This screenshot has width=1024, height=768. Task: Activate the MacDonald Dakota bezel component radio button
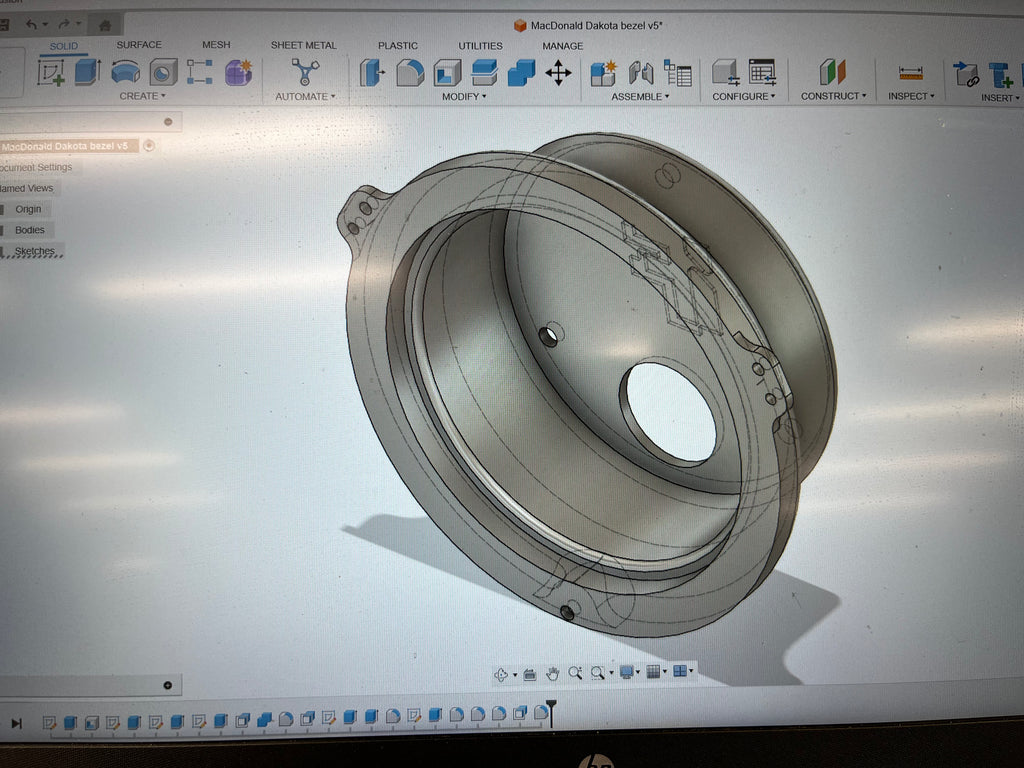(149, 146)
